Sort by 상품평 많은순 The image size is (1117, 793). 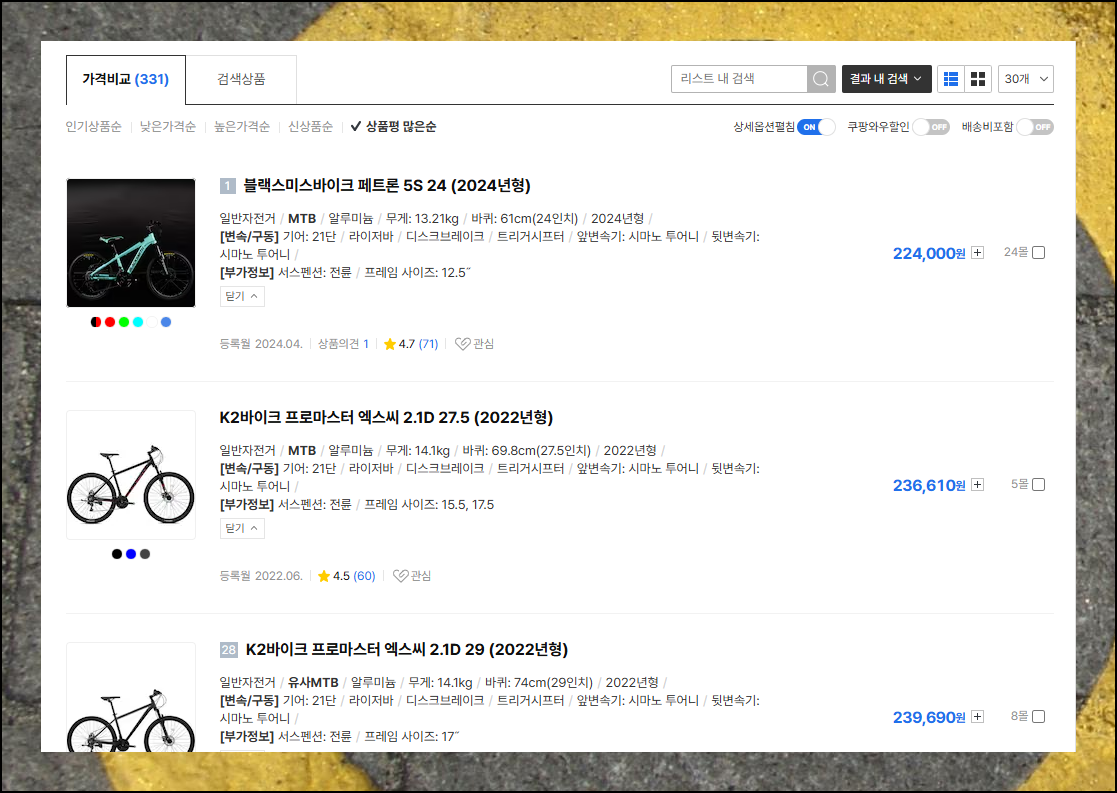[x=393, y=127]
